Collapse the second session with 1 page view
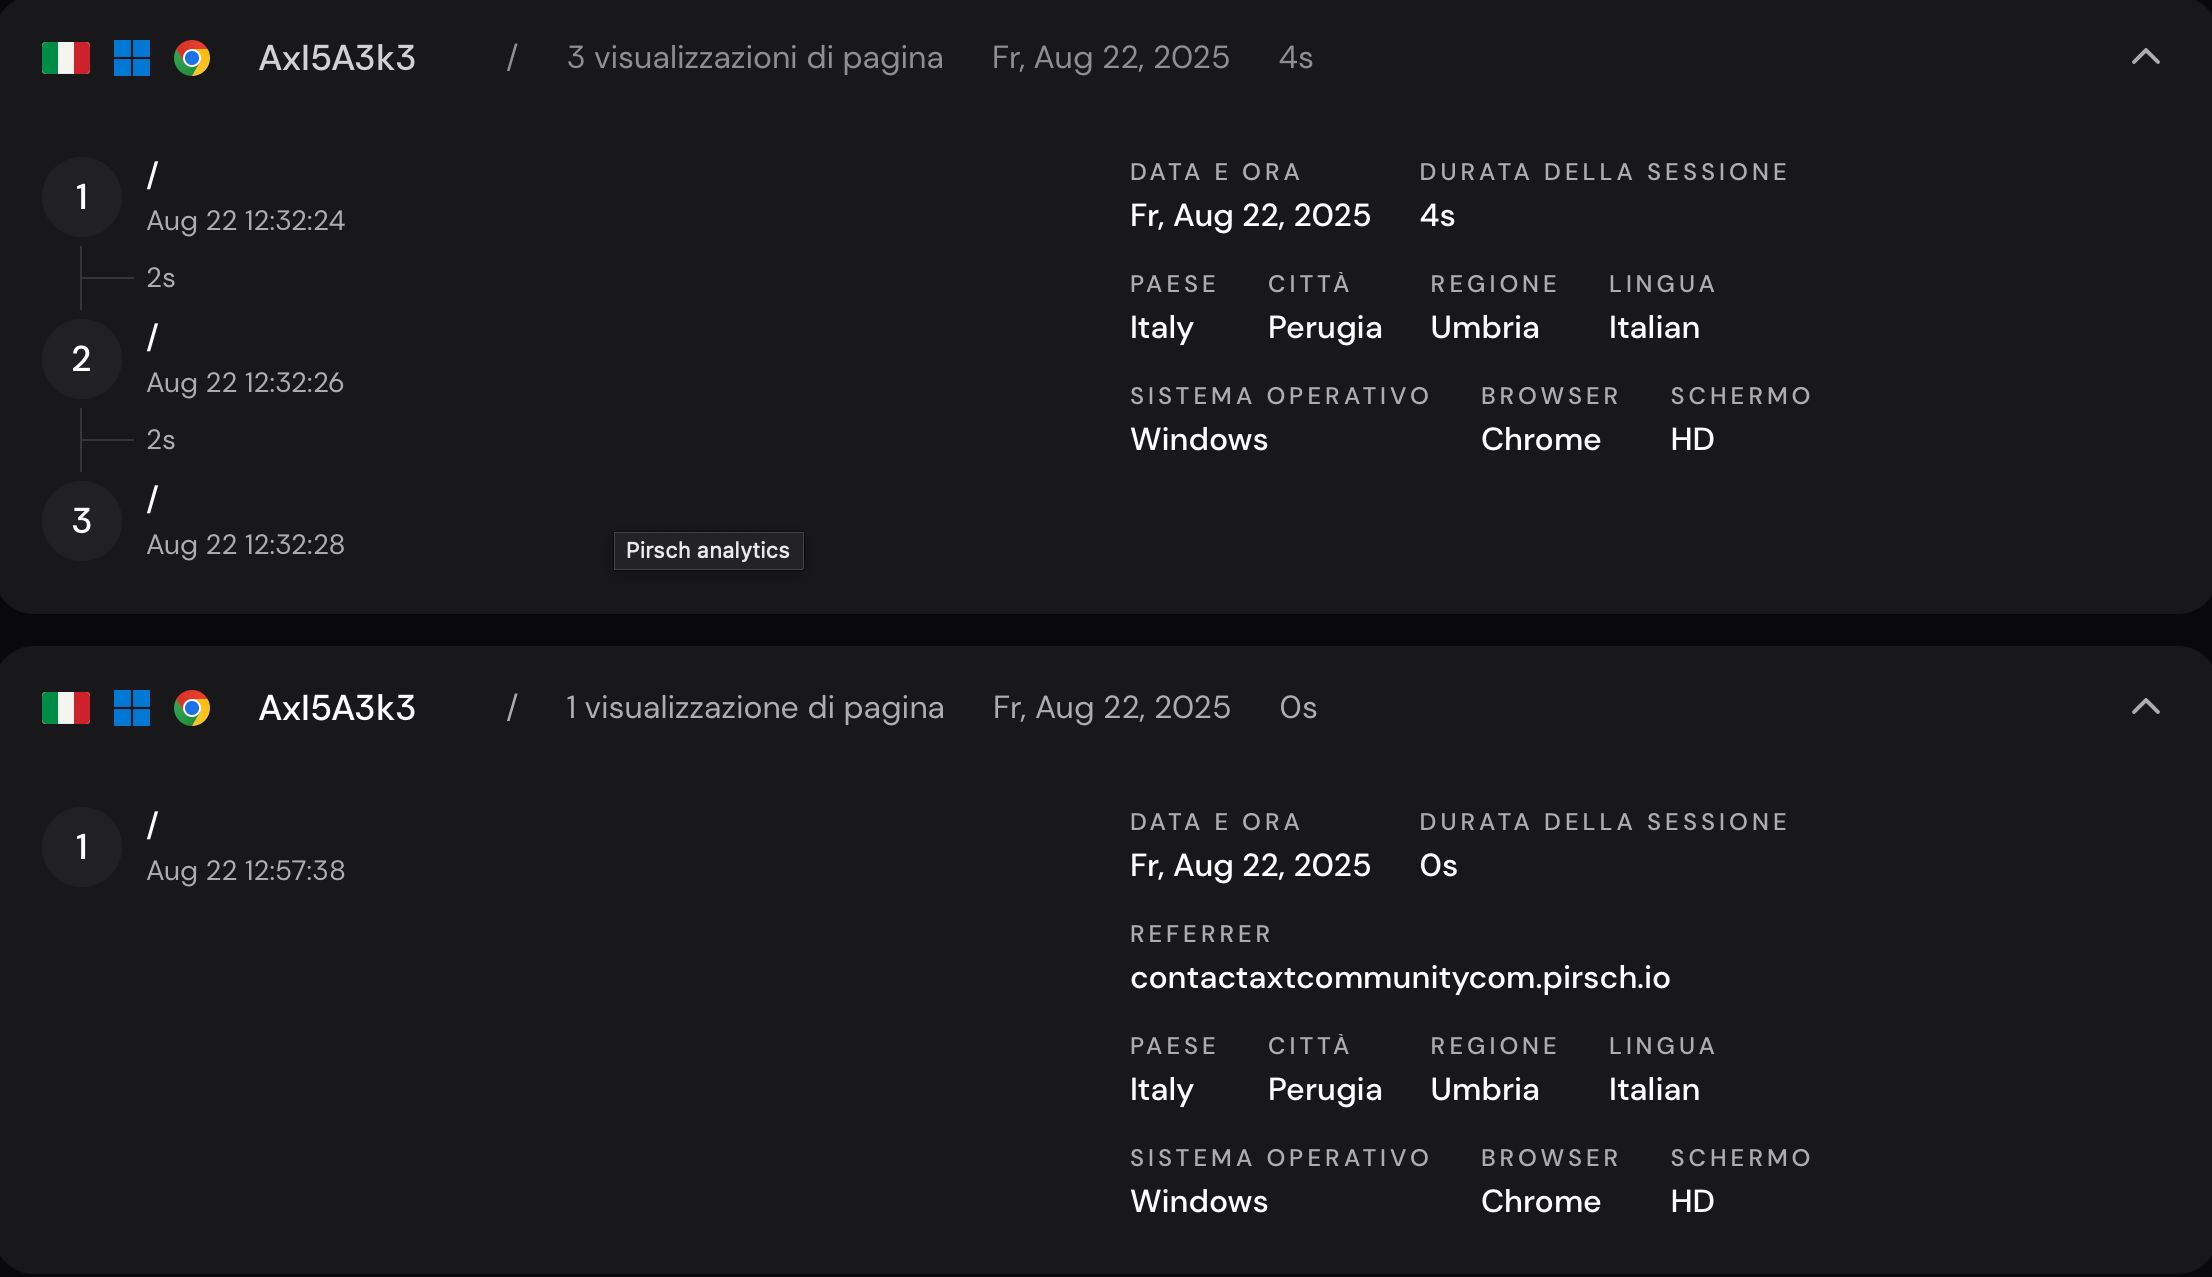 pos(2145,707)
